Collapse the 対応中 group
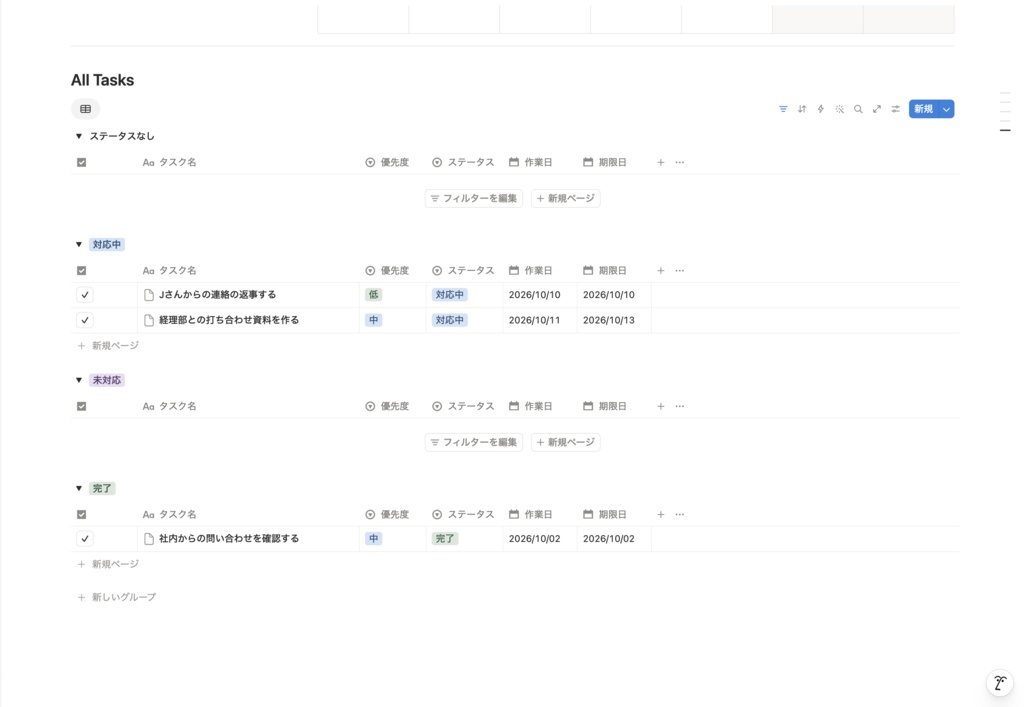Screen dimensions: 1024x707 [79, 244]
